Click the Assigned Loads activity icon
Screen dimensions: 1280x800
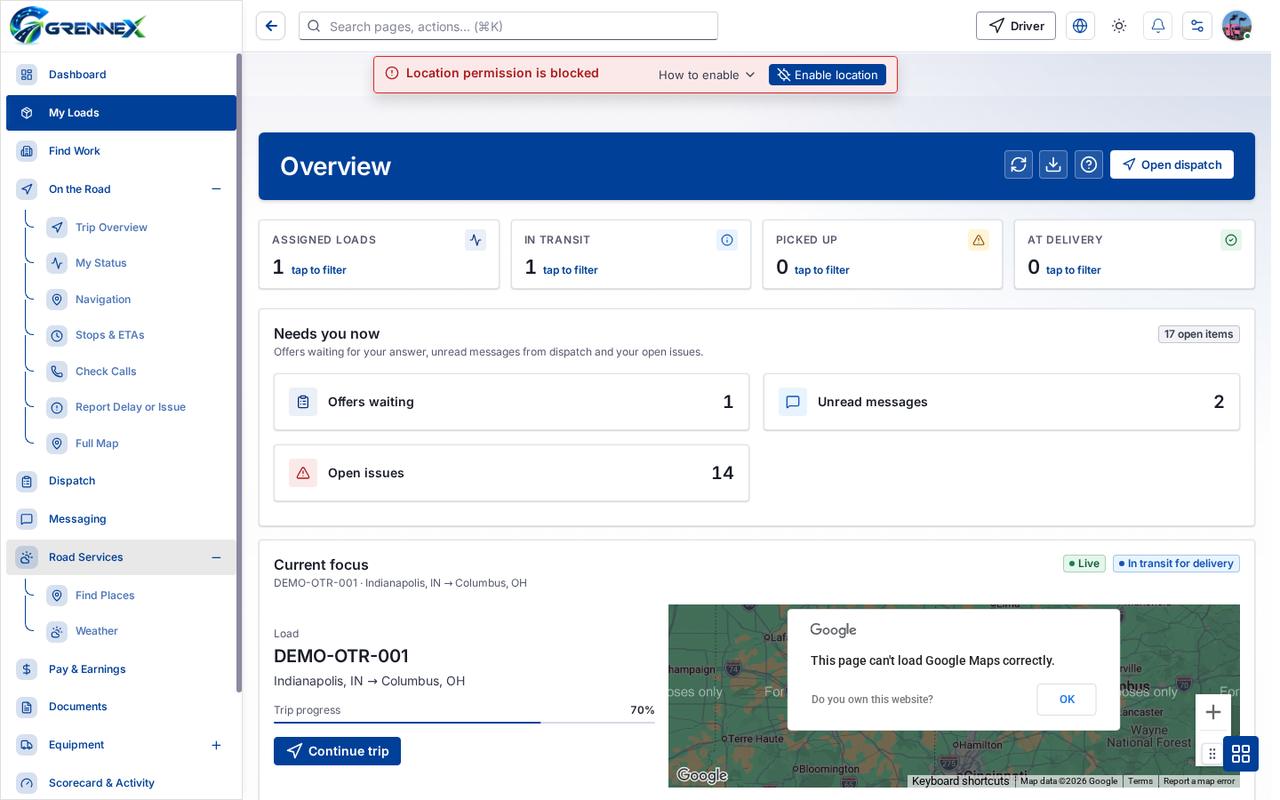click(x=475, y=240)
